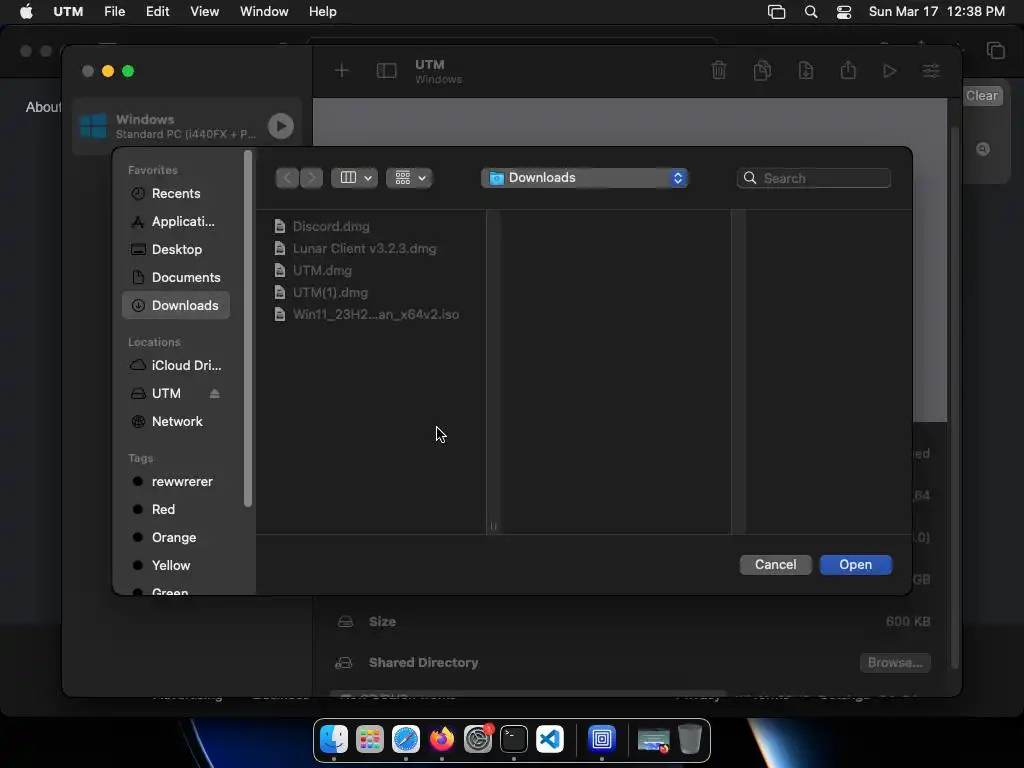1024x768 pixels.
Task: Open Spotlight search in menu bar
Action: coord(811,12)
